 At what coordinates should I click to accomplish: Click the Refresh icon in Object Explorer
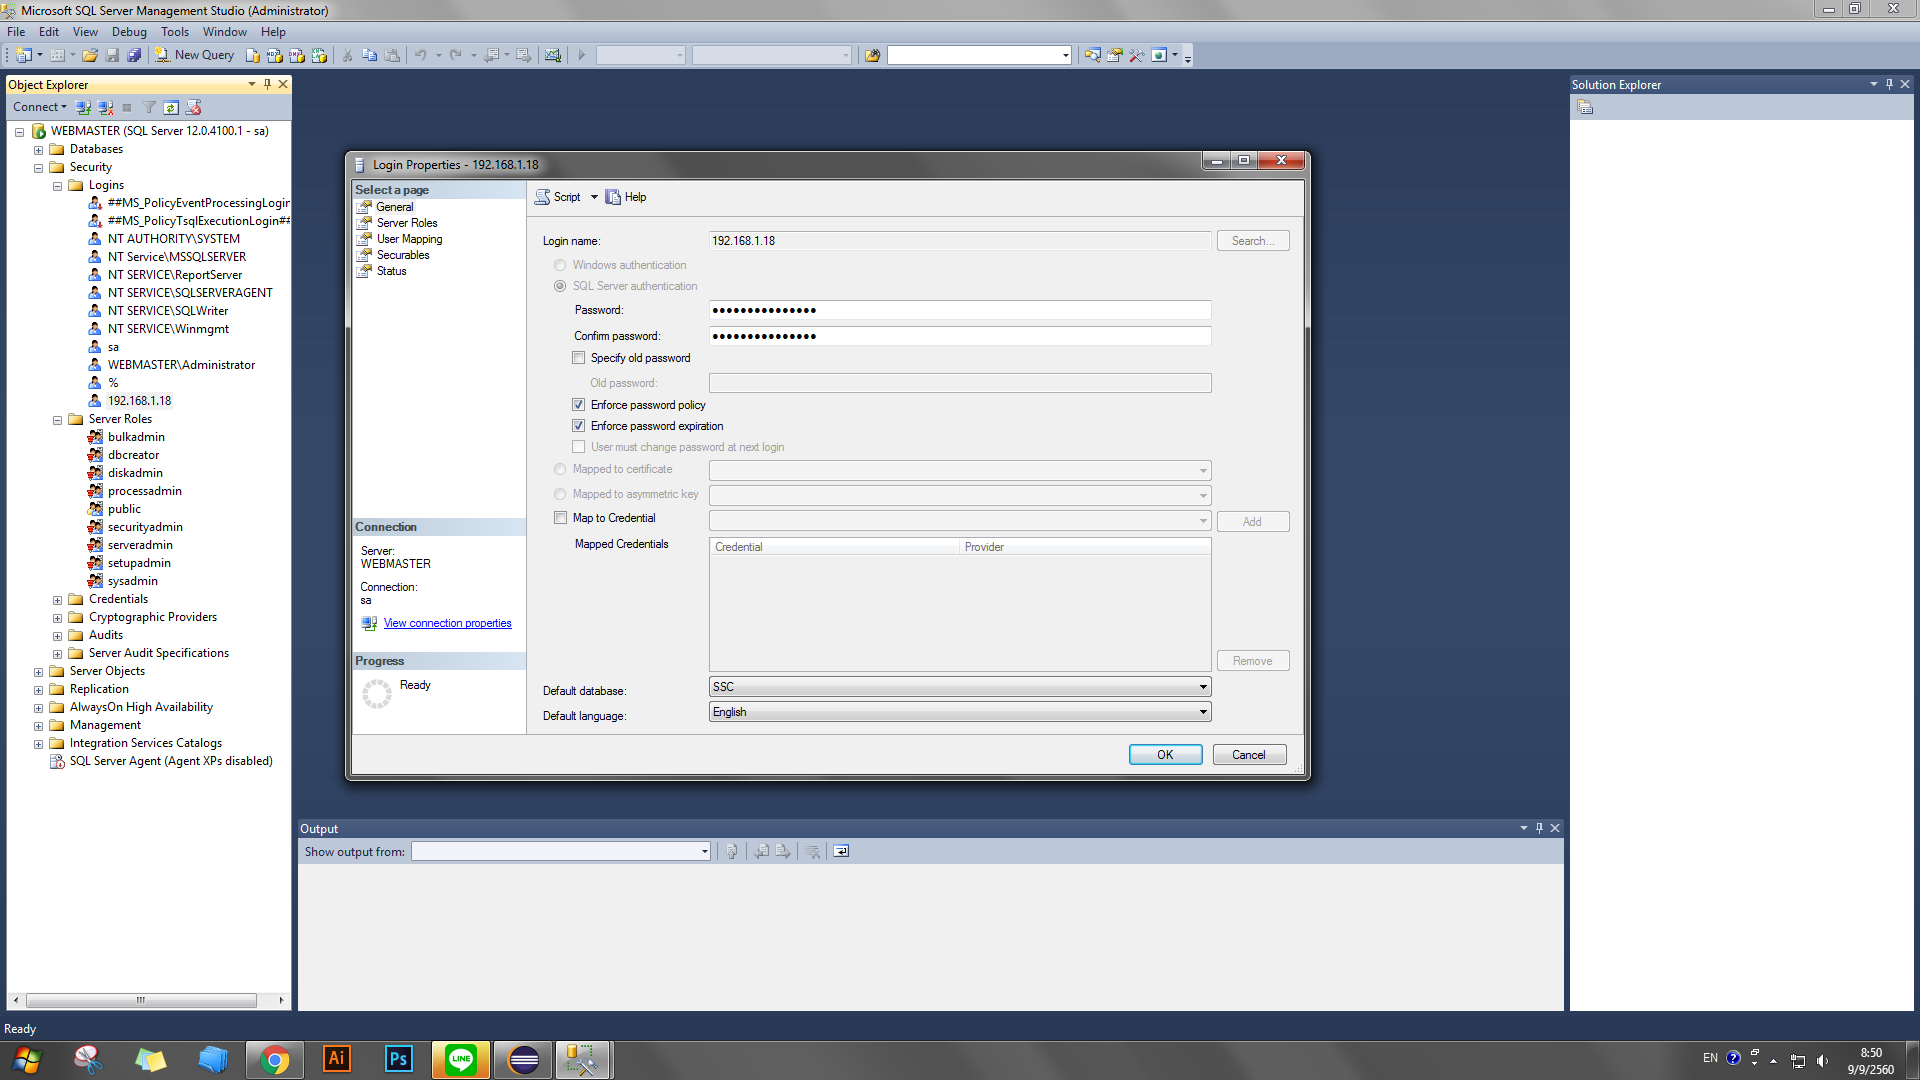pyautogui.click(x=171, y=107)
